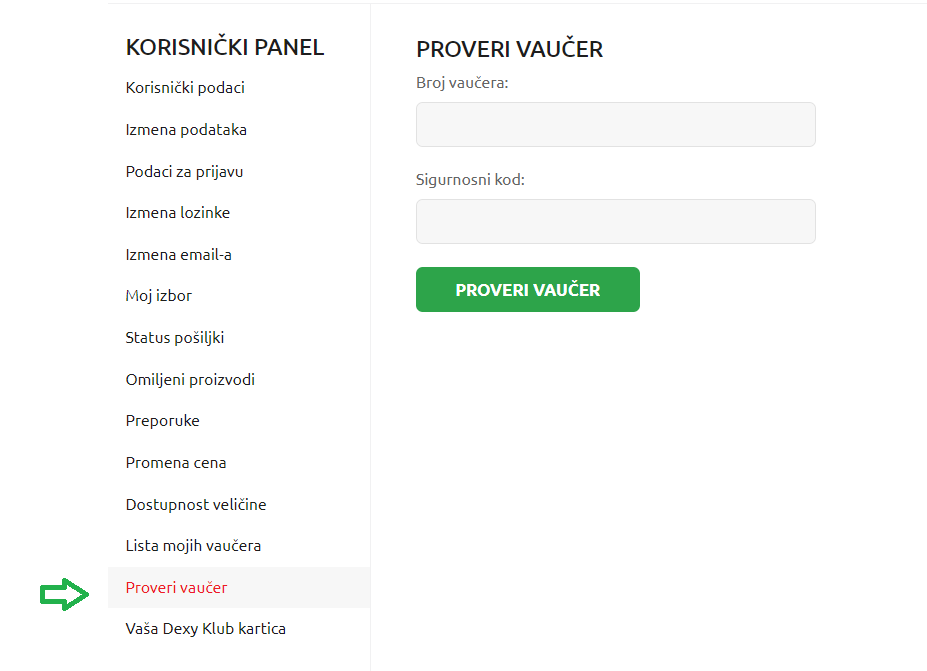Focus the Sigurnosni kod text field
The image size is (927, 671).
(615, 222)
